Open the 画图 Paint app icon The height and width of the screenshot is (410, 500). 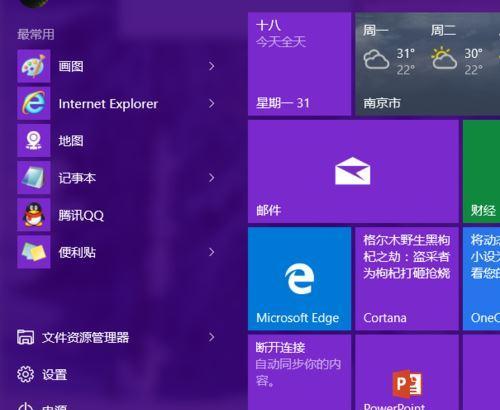click(x=34, y=66)
